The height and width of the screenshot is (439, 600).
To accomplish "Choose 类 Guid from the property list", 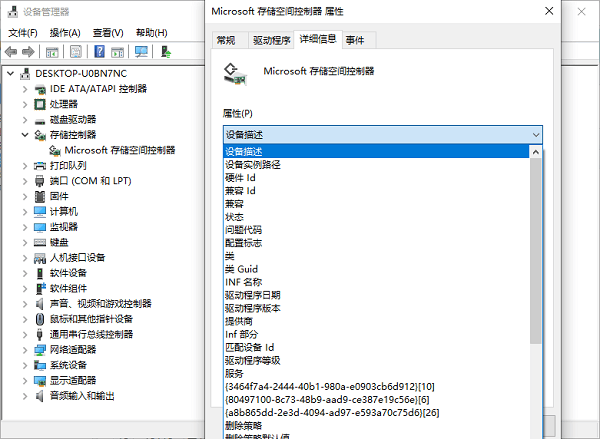I will pos(377,269).
